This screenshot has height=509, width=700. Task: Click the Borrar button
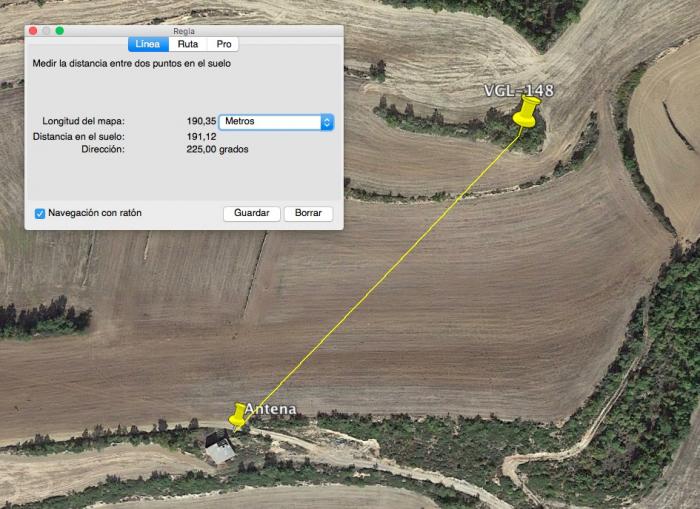point(308,213)
